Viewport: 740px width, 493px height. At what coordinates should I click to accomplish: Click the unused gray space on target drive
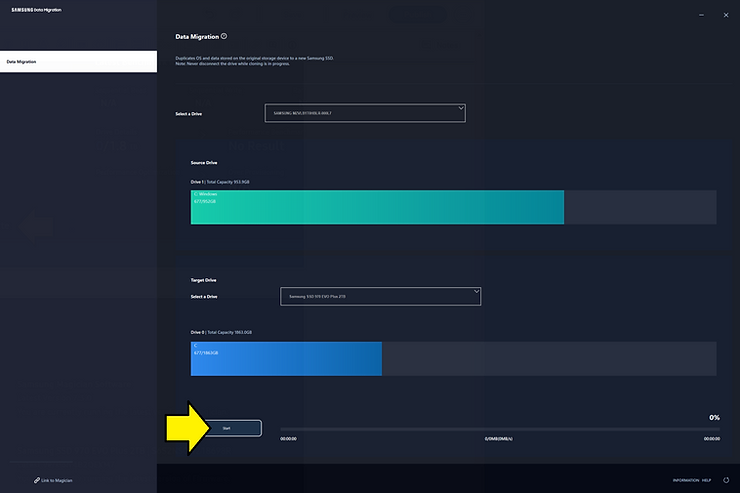548,358
